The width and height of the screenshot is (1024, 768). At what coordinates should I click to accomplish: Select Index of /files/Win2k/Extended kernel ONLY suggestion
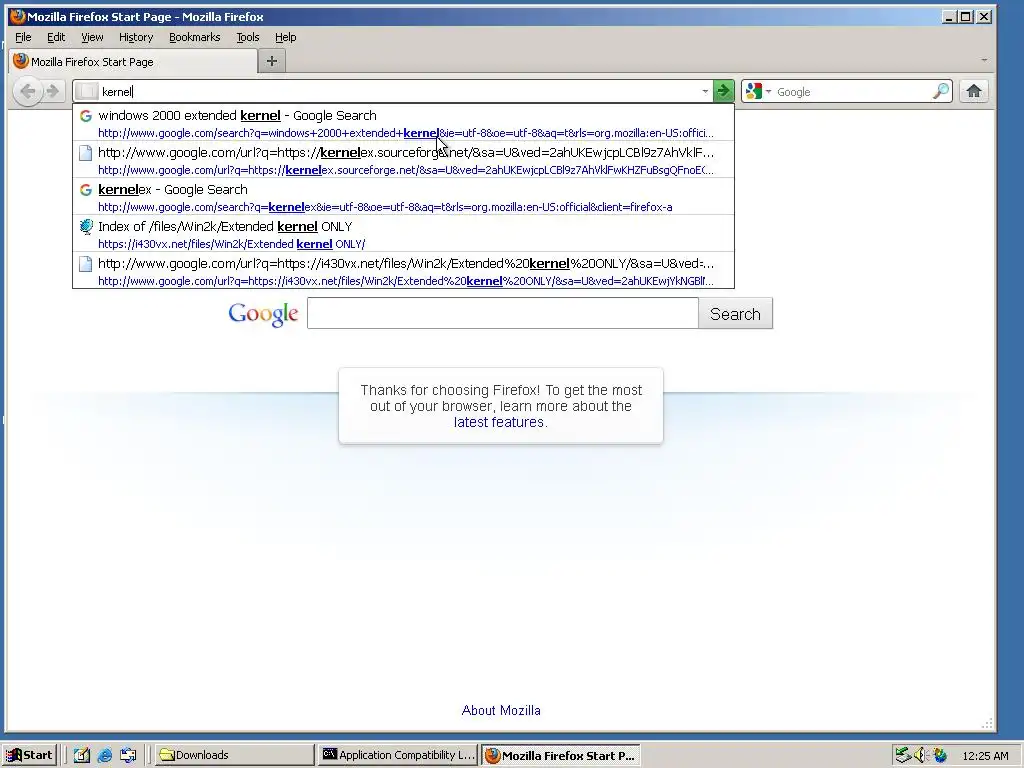pos(404,234)
